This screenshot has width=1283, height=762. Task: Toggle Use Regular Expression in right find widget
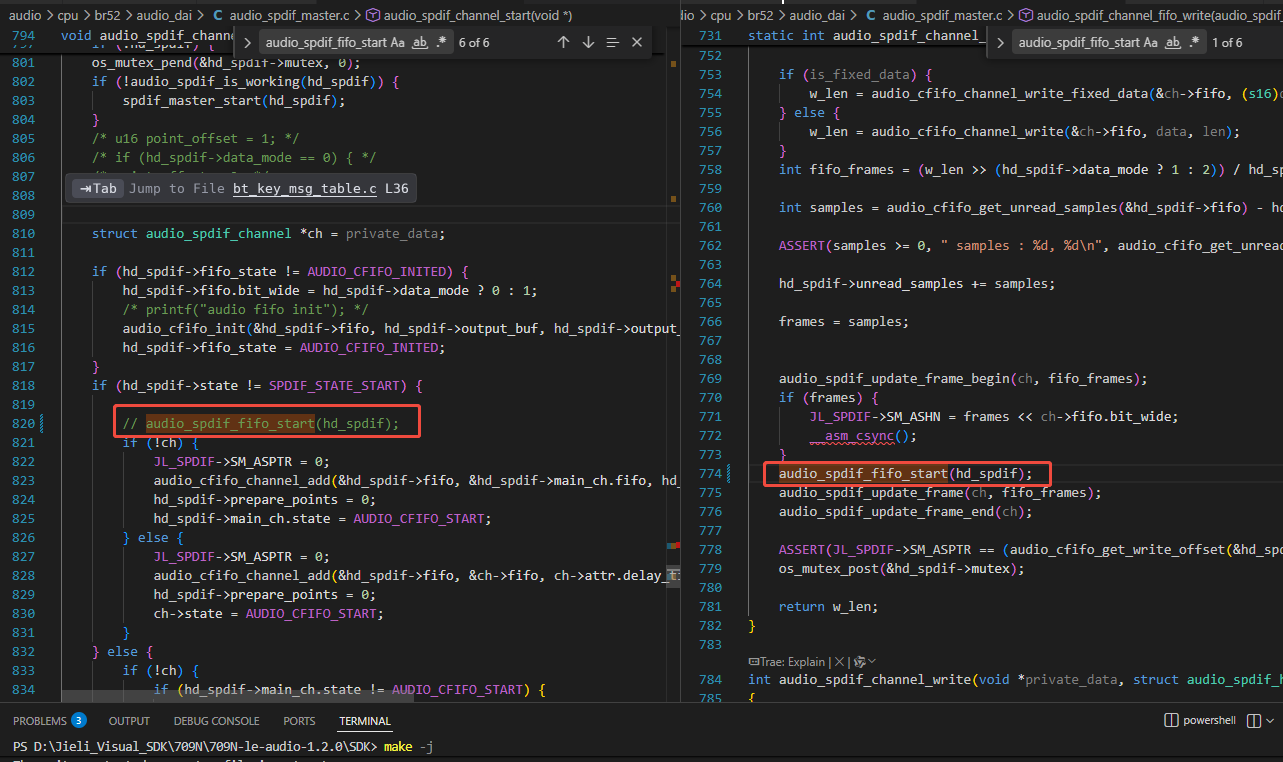point(1194,42)
